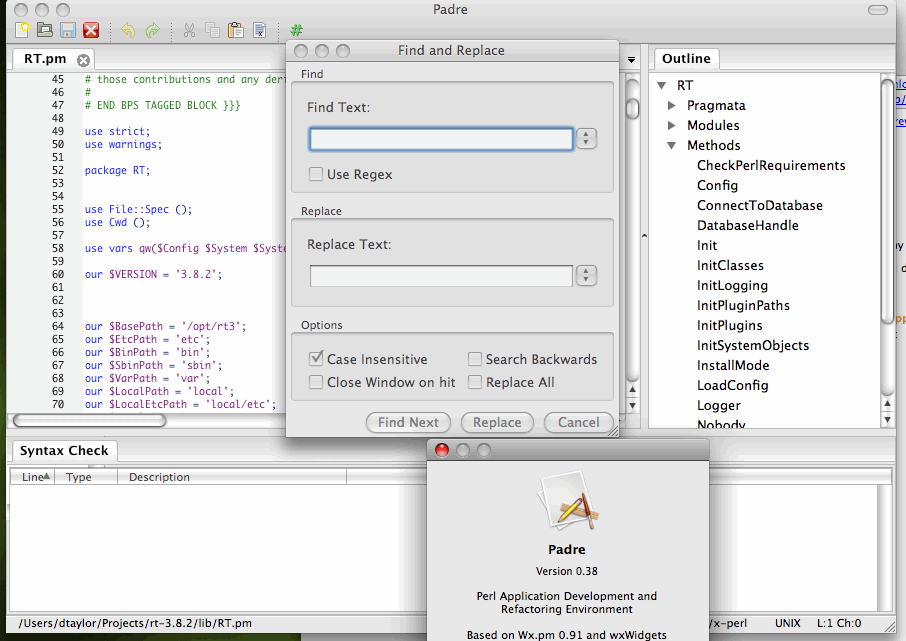This screenshot has height=641, width=906.
Task: Click the Undo arrow icon
Action: [128, 30]
